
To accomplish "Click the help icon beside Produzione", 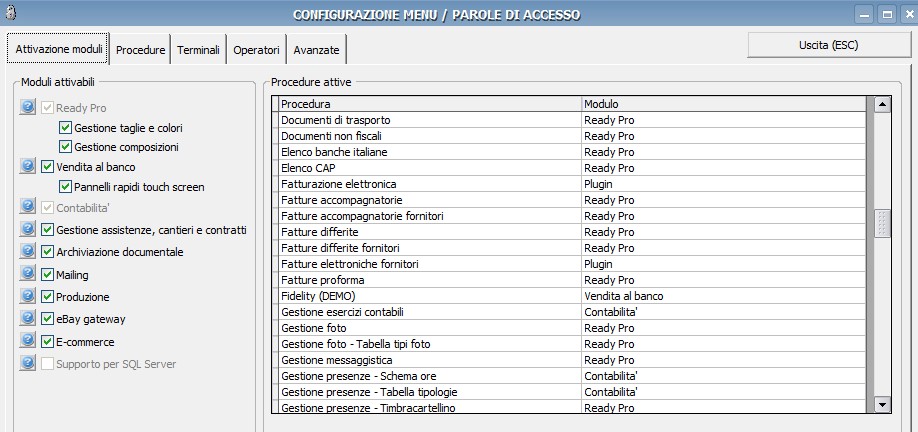I will point(28,297).
